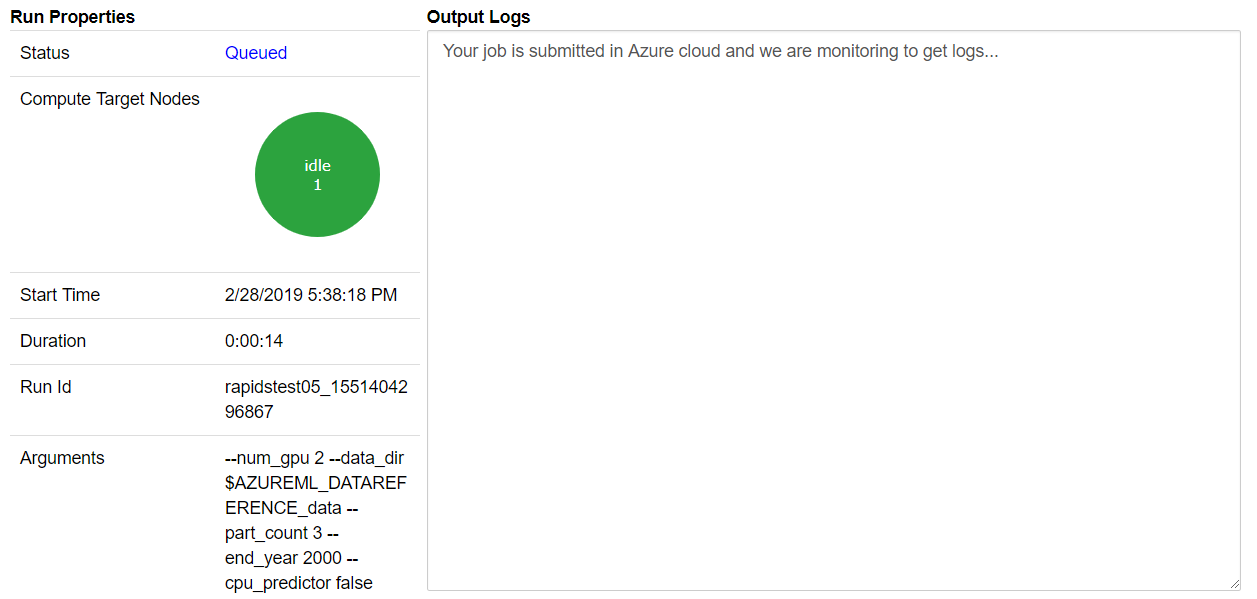The width and height of the screenshot is (1257, 599).
Task: Click the Queued status link
Action: pyautogui.click(x=256, y=53)
